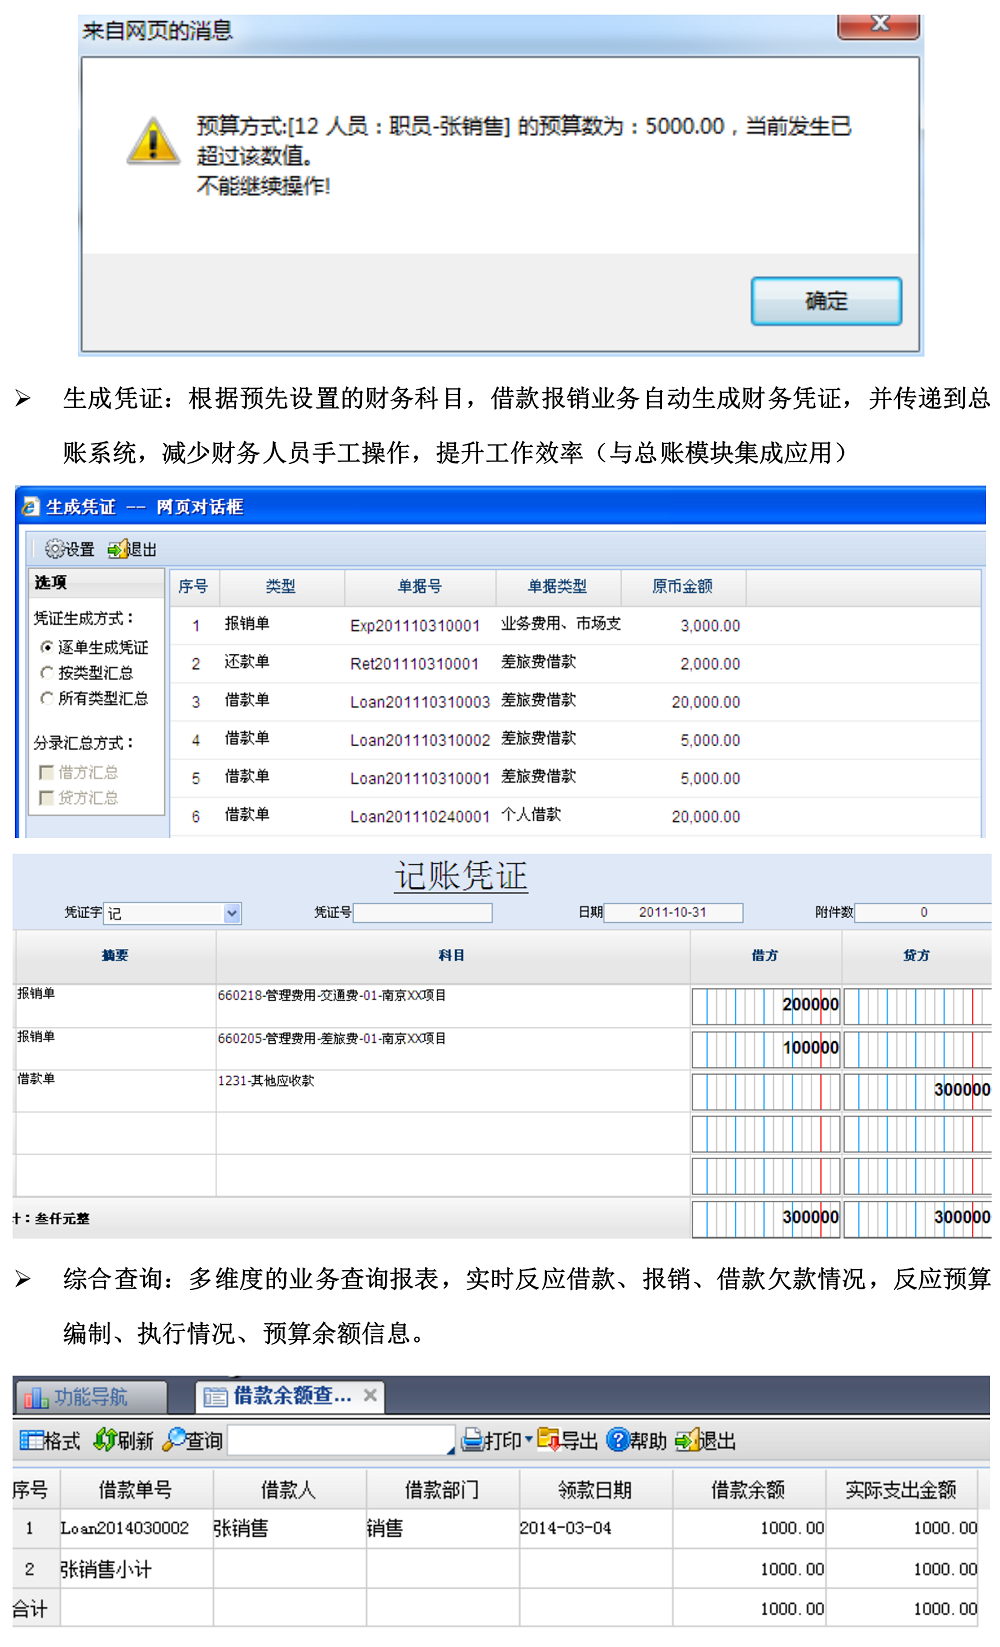
Task: Open 帮助 help icon
Action: [x=617, y=1440]
